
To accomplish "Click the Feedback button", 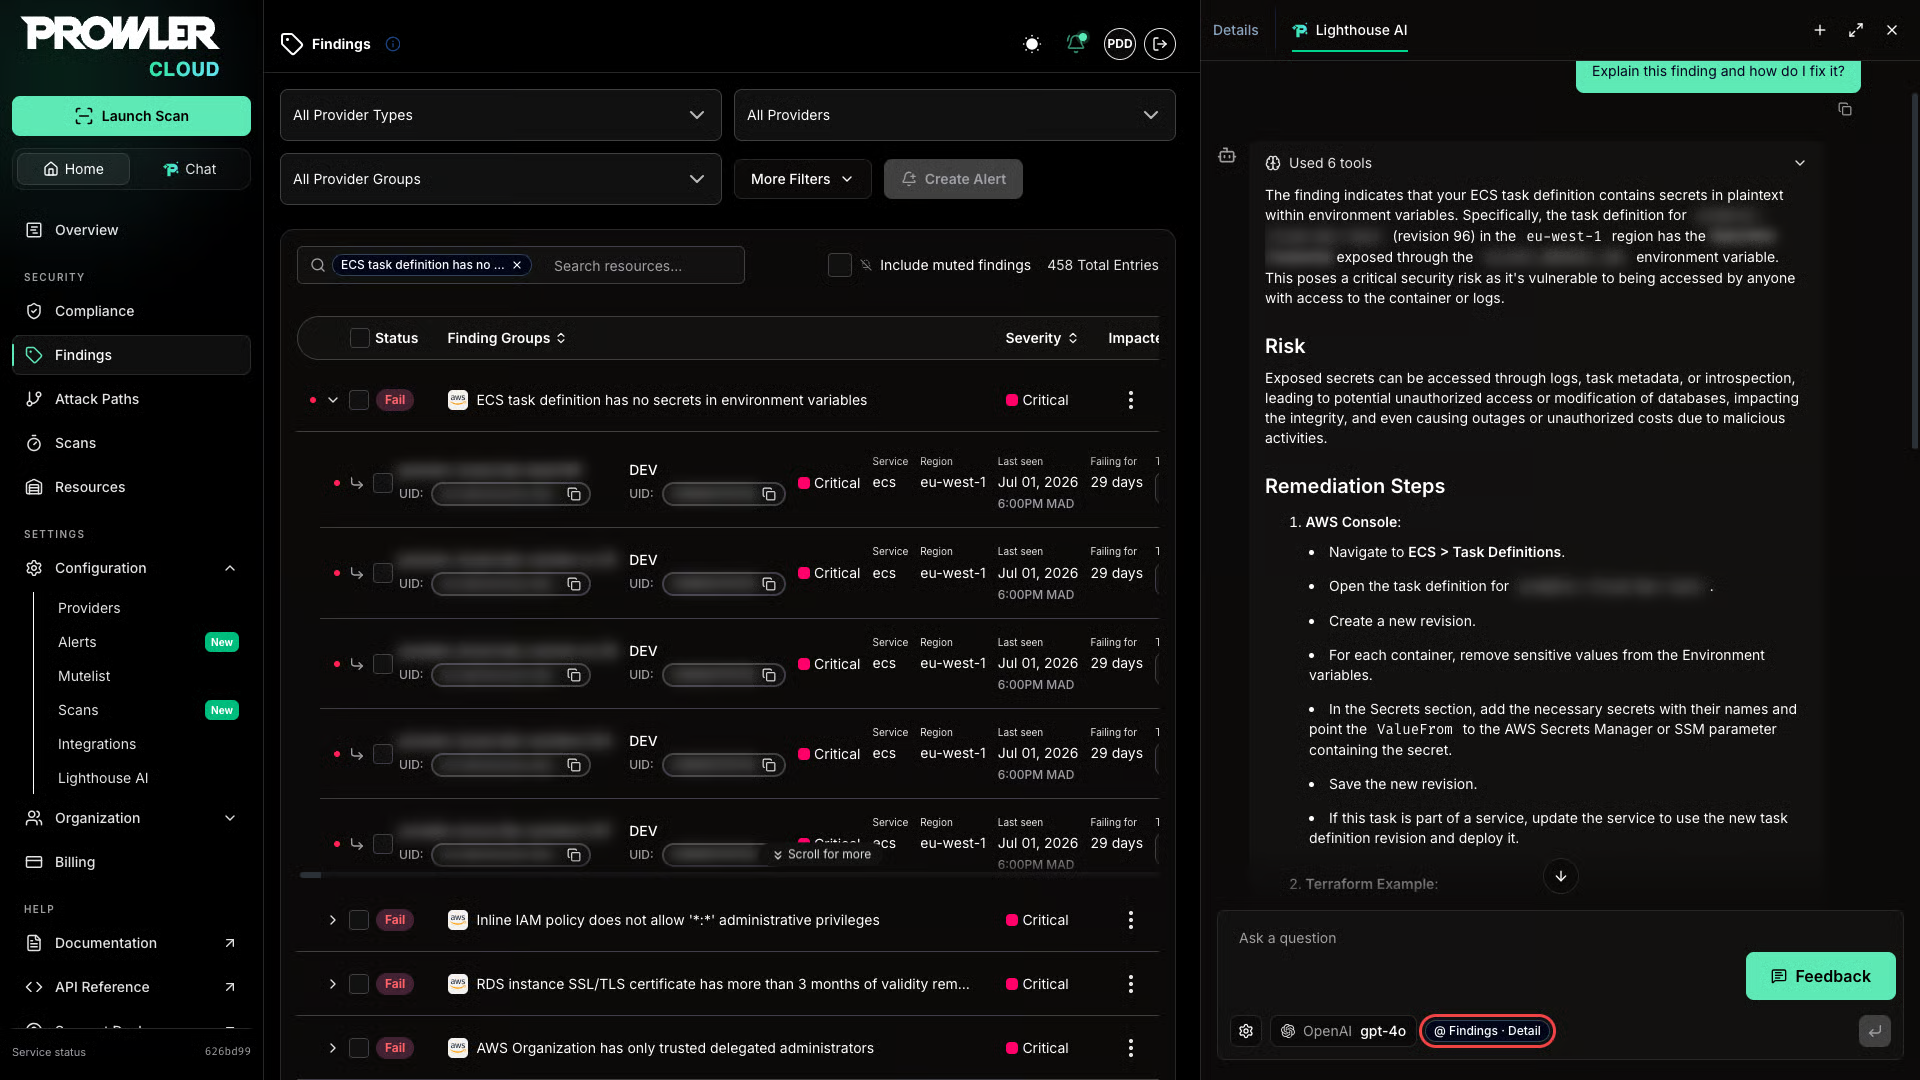I will coord(1820,976).
